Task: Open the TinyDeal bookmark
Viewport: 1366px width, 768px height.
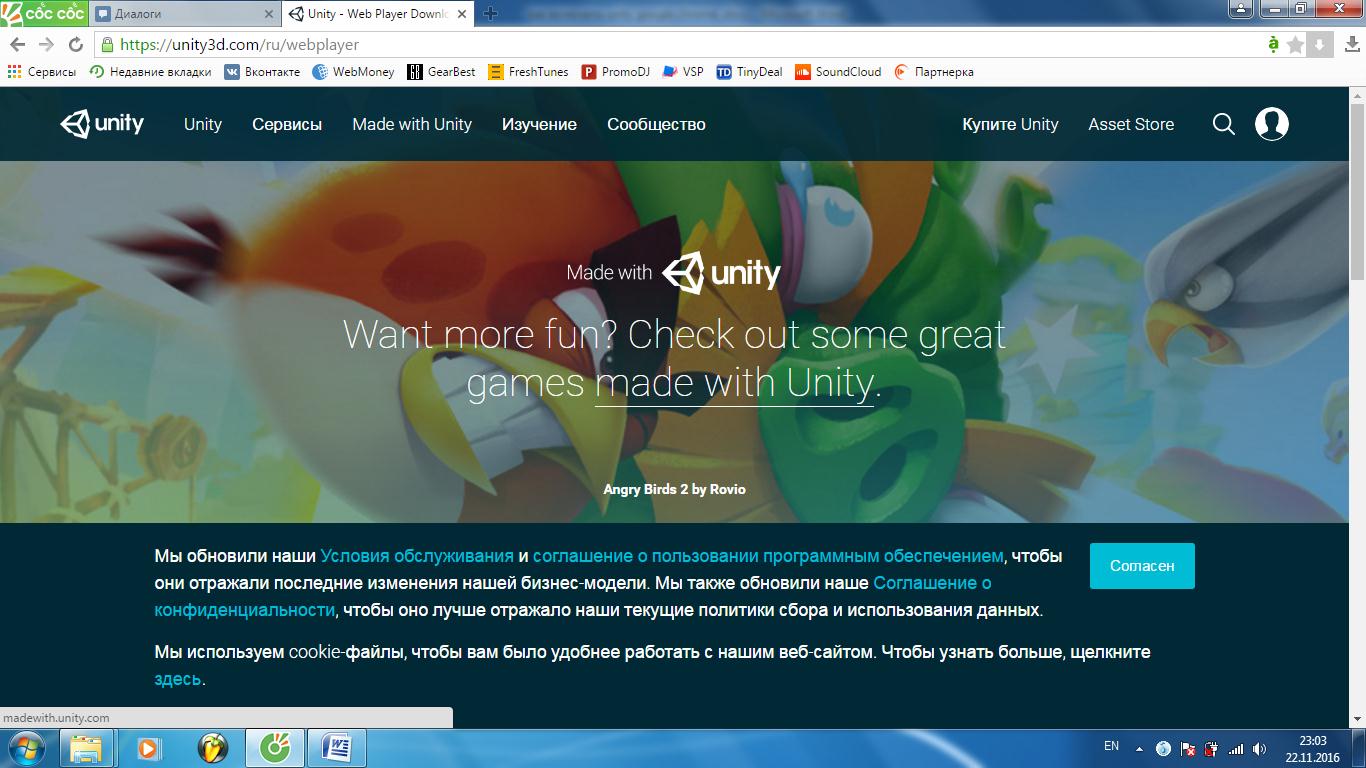Action: pyautogui.click(x=750, y=72)
